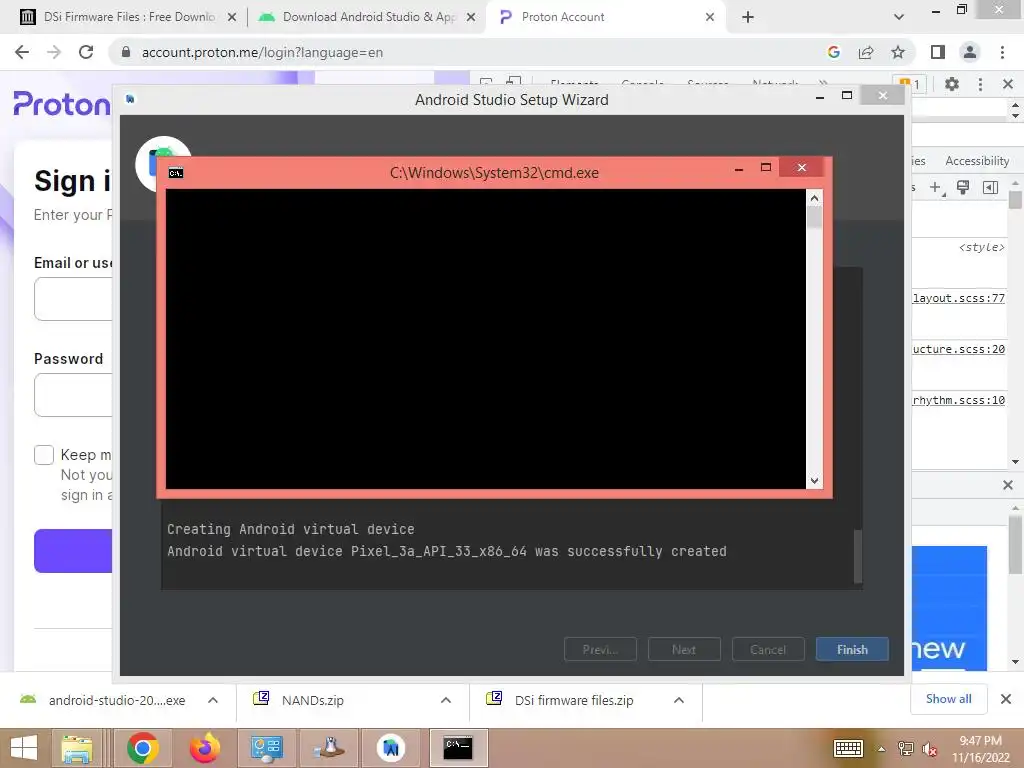Click the purple Sign in button
The image size is (1024, 768).
(x=73, y=551)
